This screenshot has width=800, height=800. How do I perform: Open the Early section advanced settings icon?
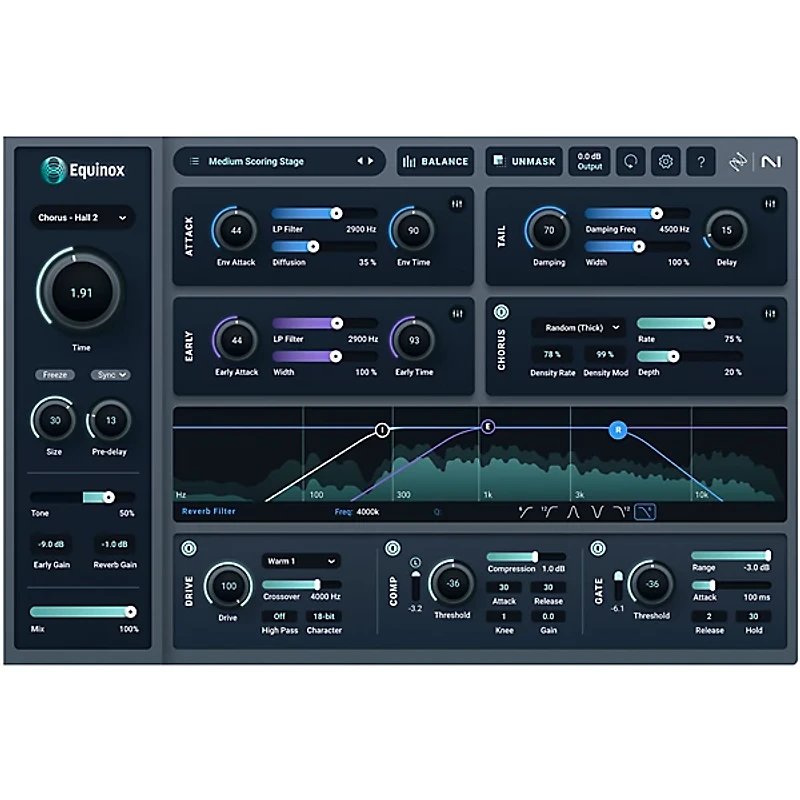pos(457,314)
